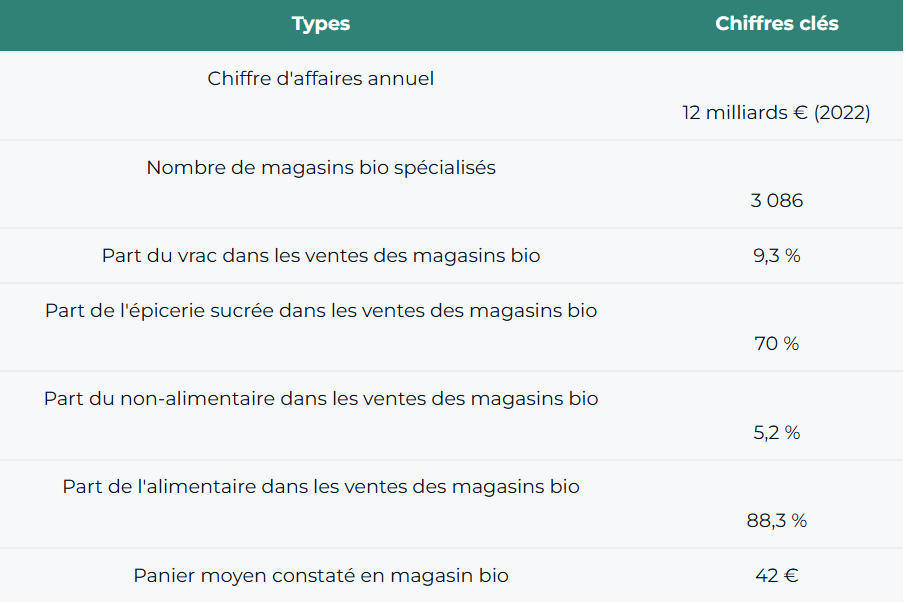Click the '3 086' stores figure
The image size is (906, 604).
tap(776, 201)
